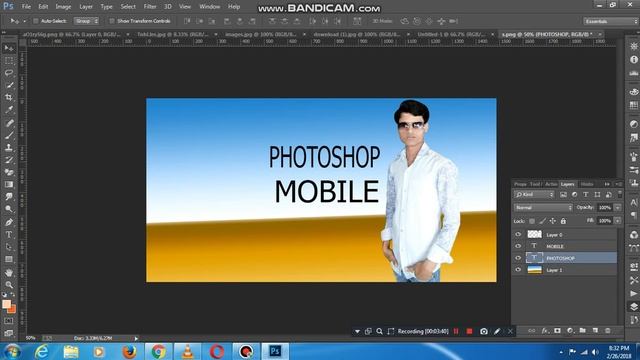640x360 pixels.
Task: Select the Eyedropper tool
Action: 9,109
